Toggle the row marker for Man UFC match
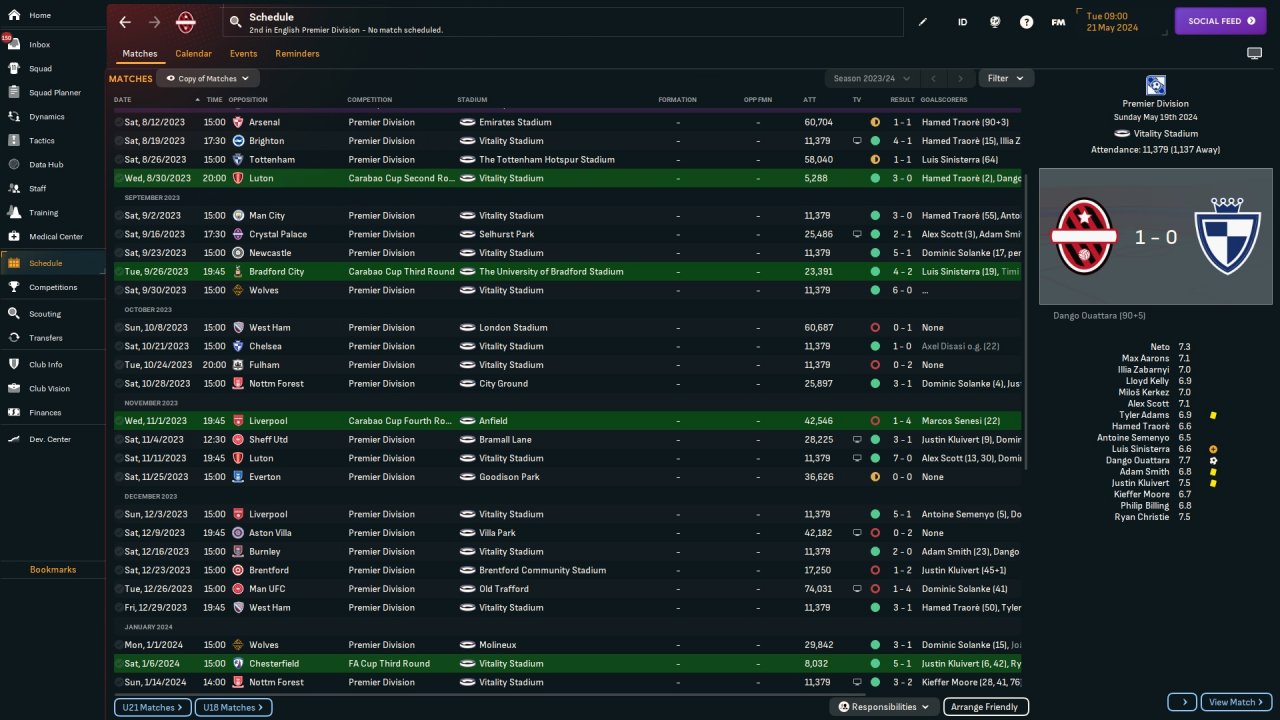Screen dimensions: 1280x720 119,589
